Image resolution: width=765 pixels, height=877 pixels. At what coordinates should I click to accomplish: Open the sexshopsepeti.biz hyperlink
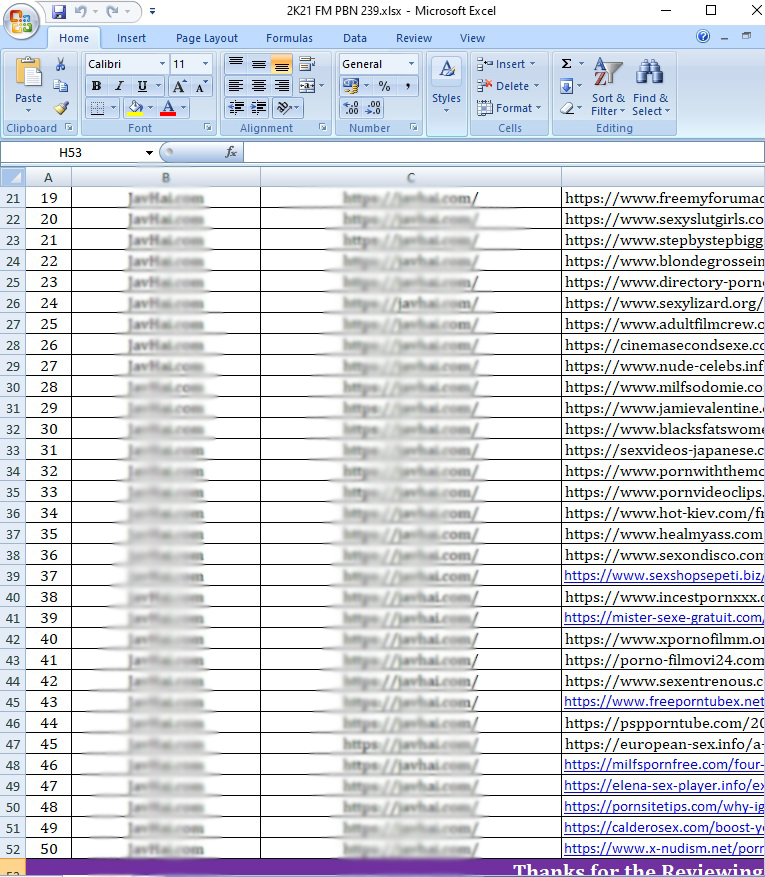pos(663,576)
